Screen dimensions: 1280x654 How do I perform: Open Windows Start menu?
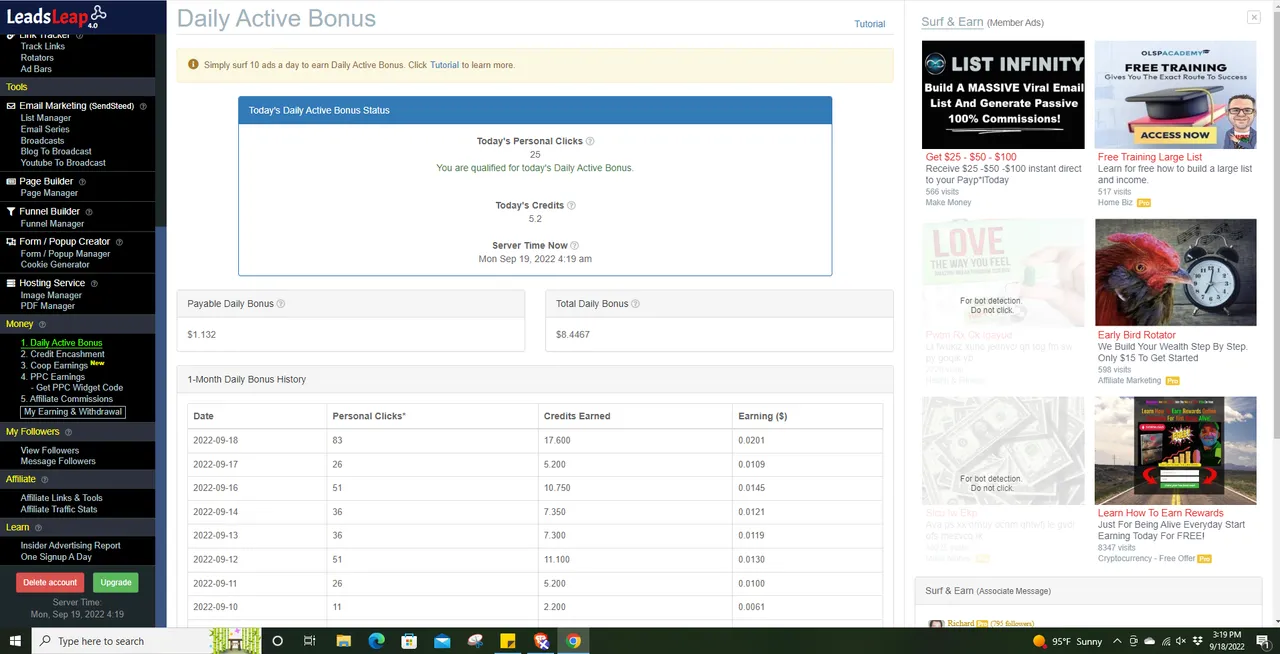click(x=15, y=641)
